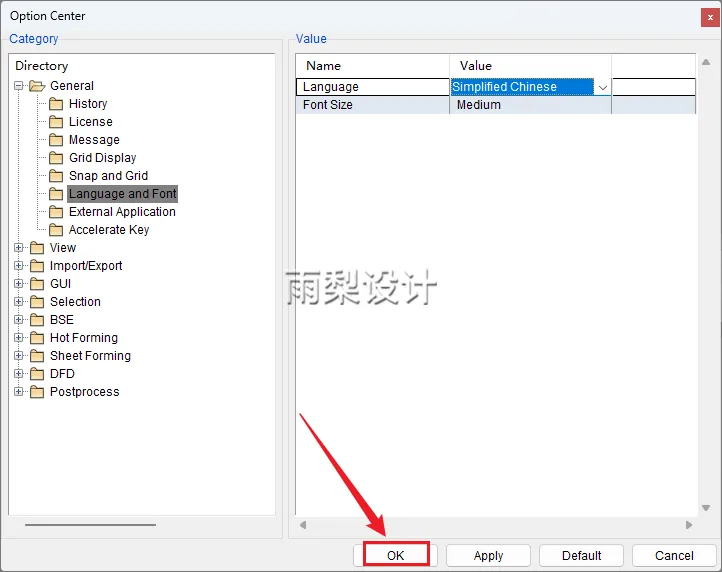Click the License folder icon
Image resolution: width=722 pixels, height=572 pixels.
pos(56,122)
